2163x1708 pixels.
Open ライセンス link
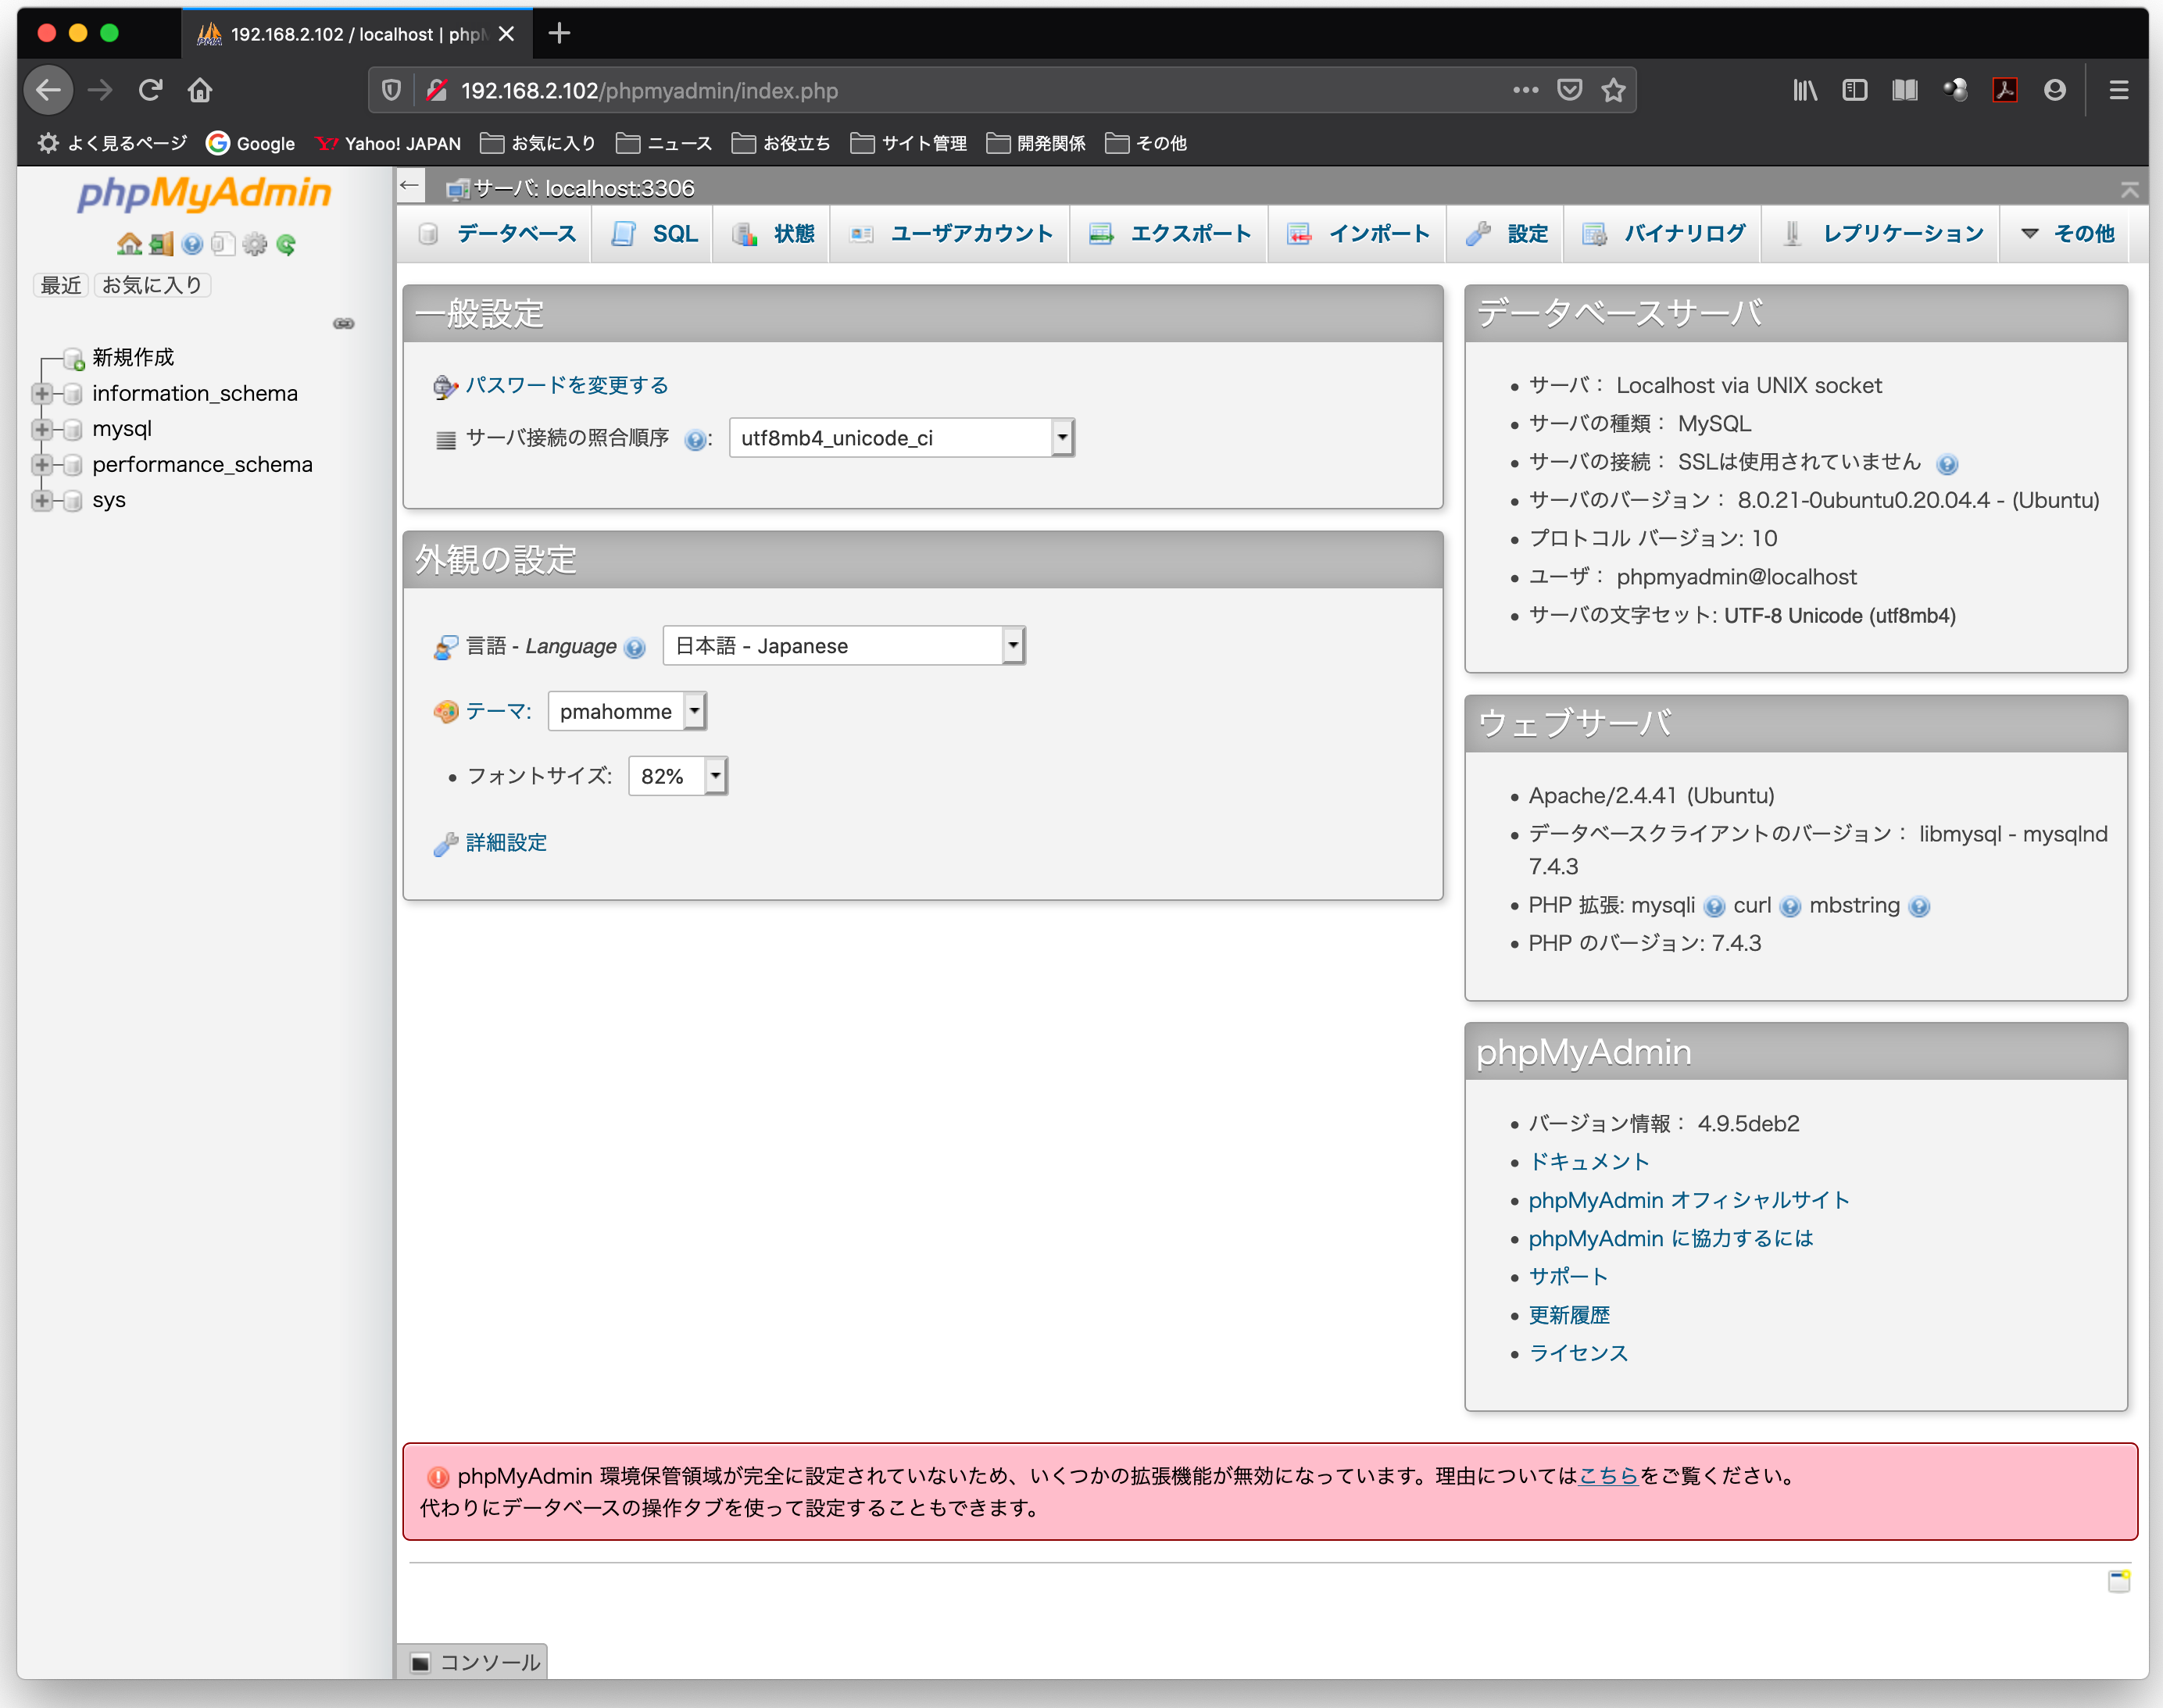[x=1579, y=1353]
